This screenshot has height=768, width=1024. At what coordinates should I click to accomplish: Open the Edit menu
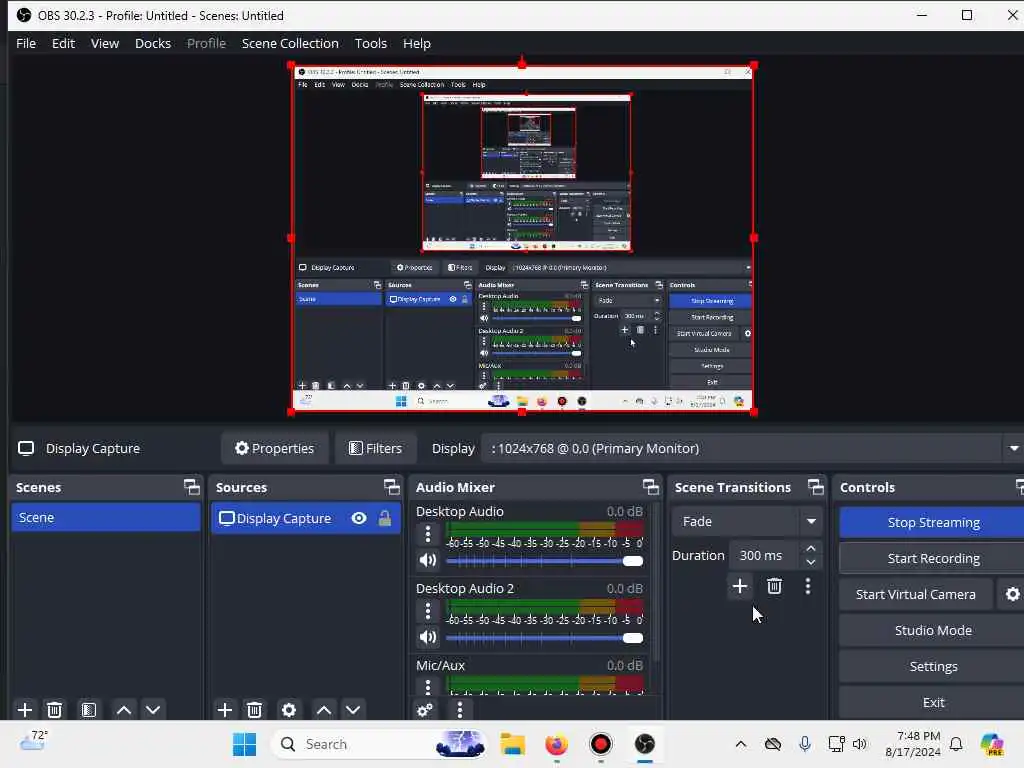pyautogui.click(x=63, y=43)
